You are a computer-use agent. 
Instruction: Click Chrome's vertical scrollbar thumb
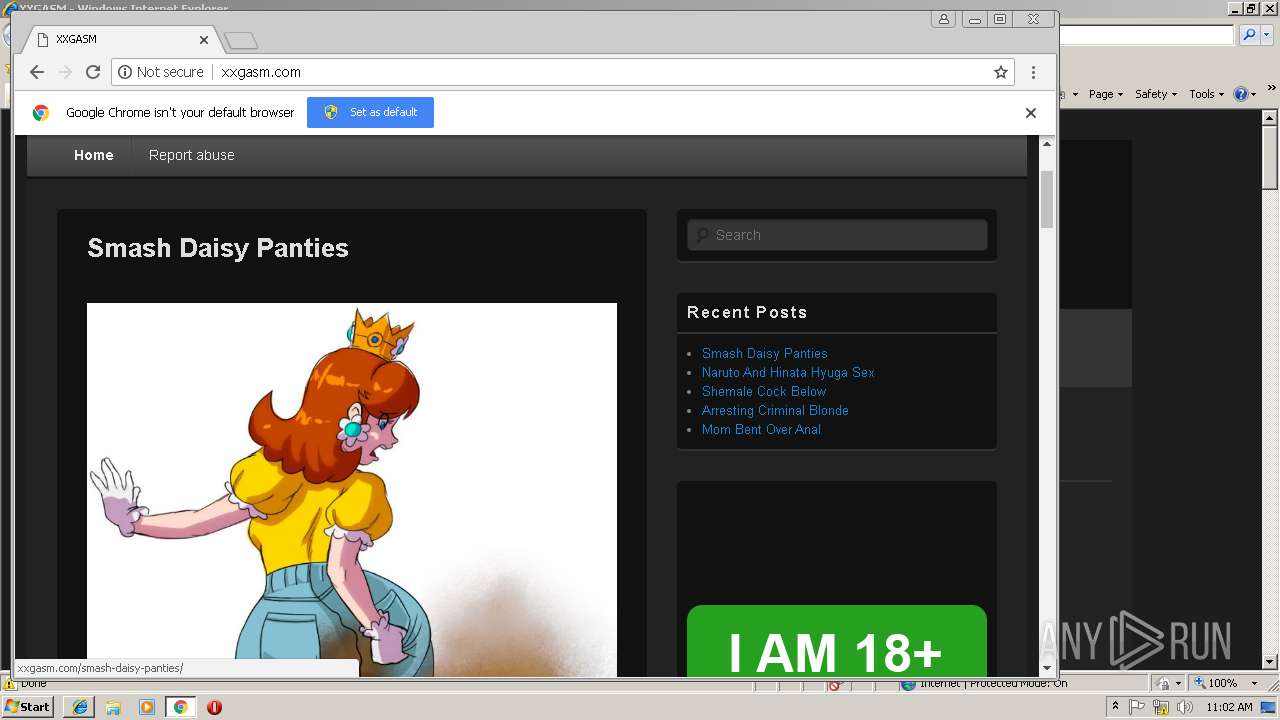[x=1047, y=199]
